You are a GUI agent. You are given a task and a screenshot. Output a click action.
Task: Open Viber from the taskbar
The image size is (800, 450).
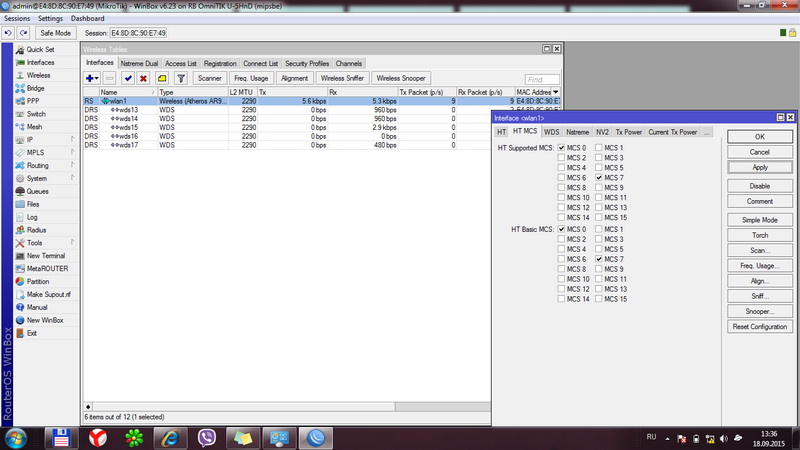pos(207,438)
